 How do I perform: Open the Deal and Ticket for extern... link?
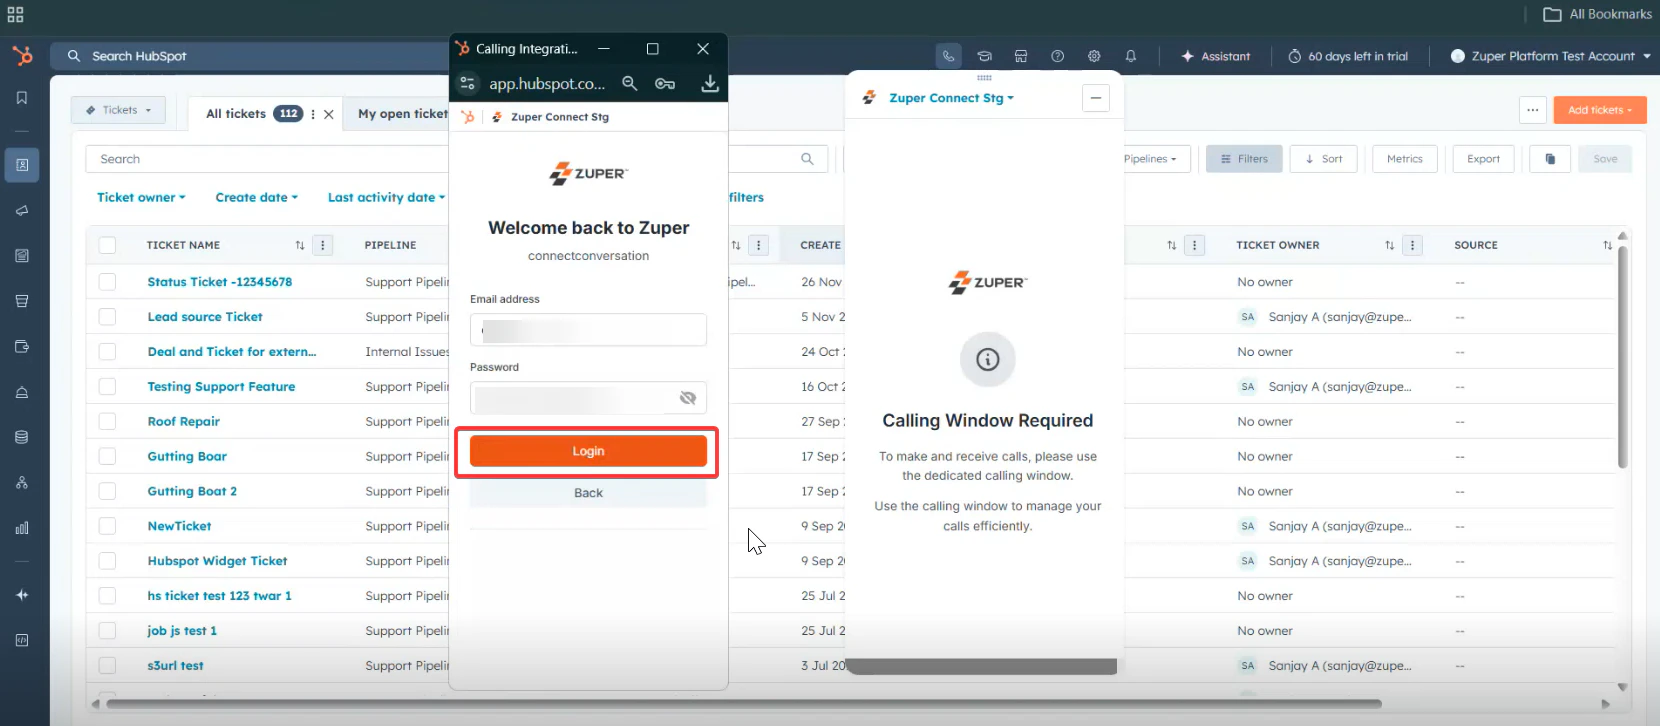pos(232,352)
